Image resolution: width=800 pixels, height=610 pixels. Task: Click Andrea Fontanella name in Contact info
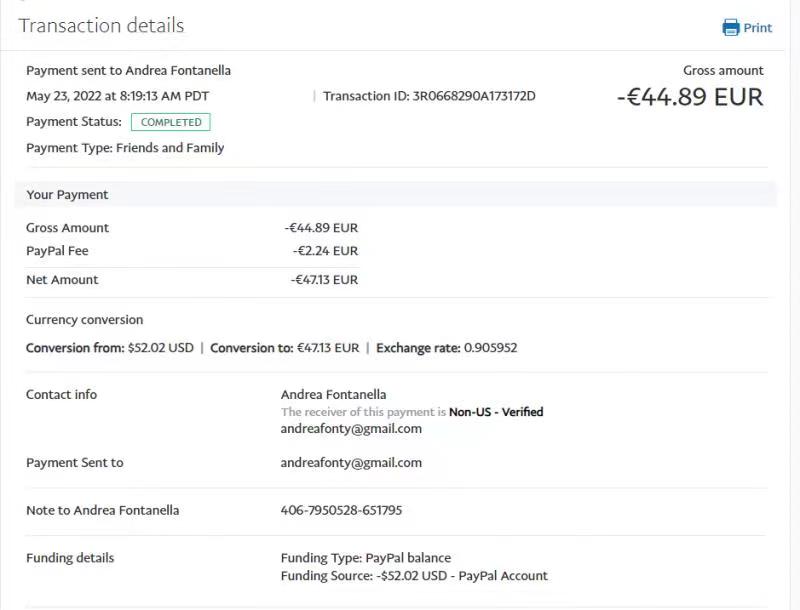333,394
